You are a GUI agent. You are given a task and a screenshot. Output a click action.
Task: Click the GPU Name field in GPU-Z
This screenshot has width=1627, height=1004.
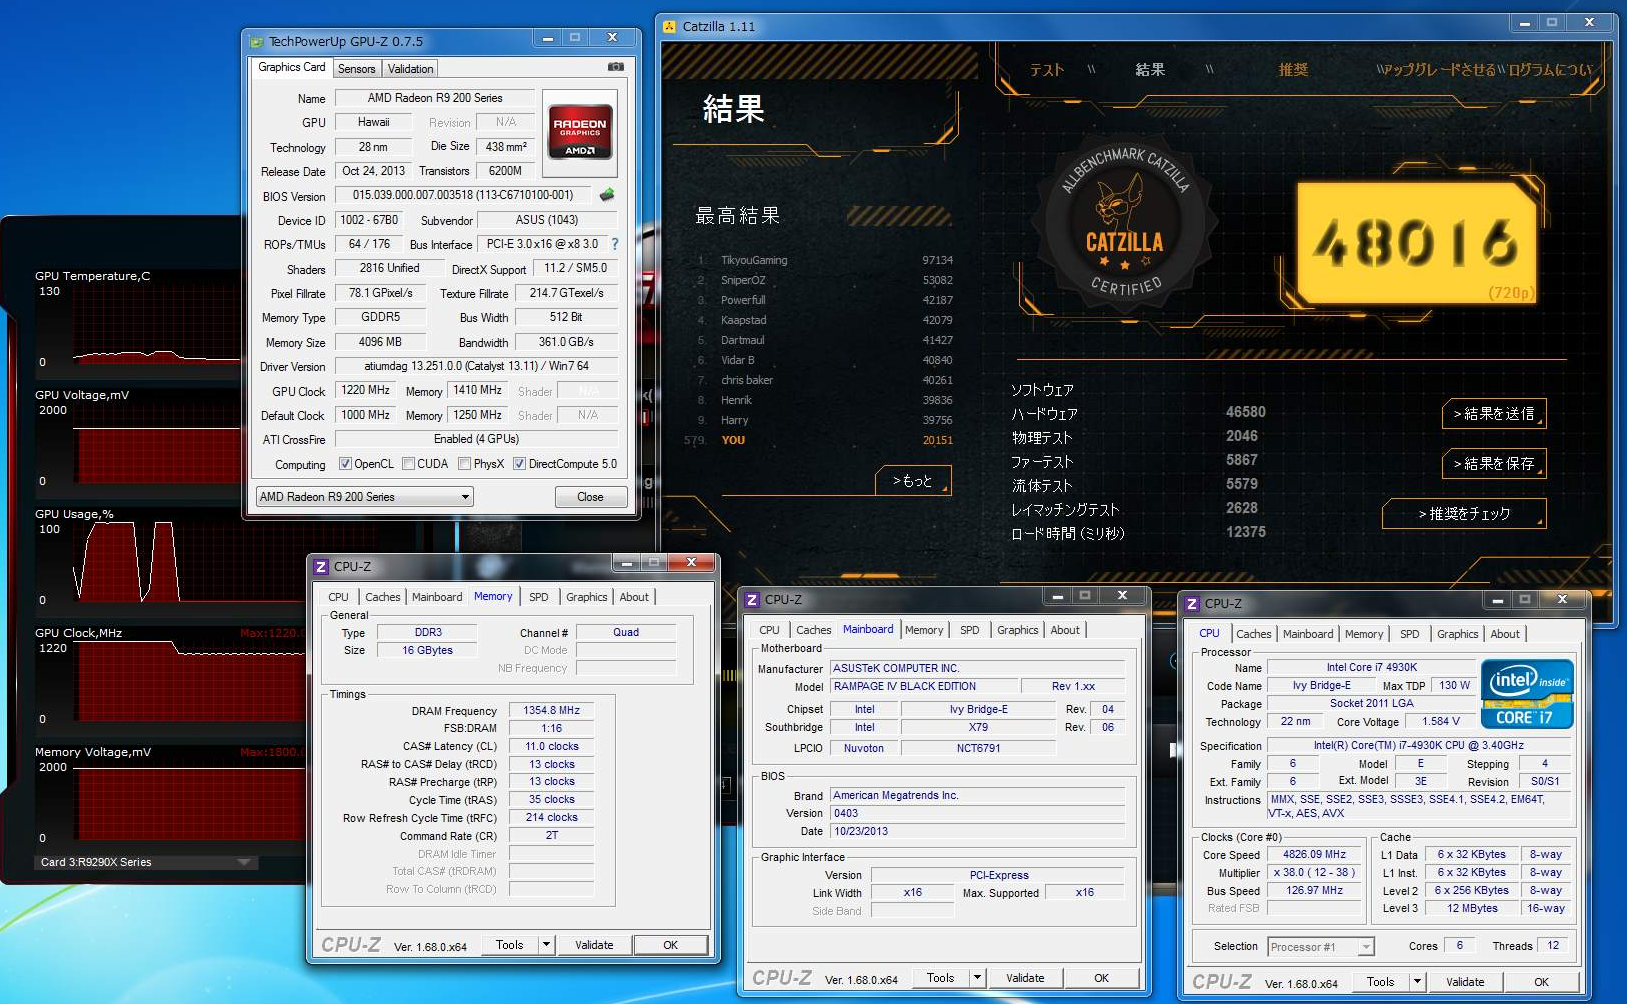pos(435,98)
